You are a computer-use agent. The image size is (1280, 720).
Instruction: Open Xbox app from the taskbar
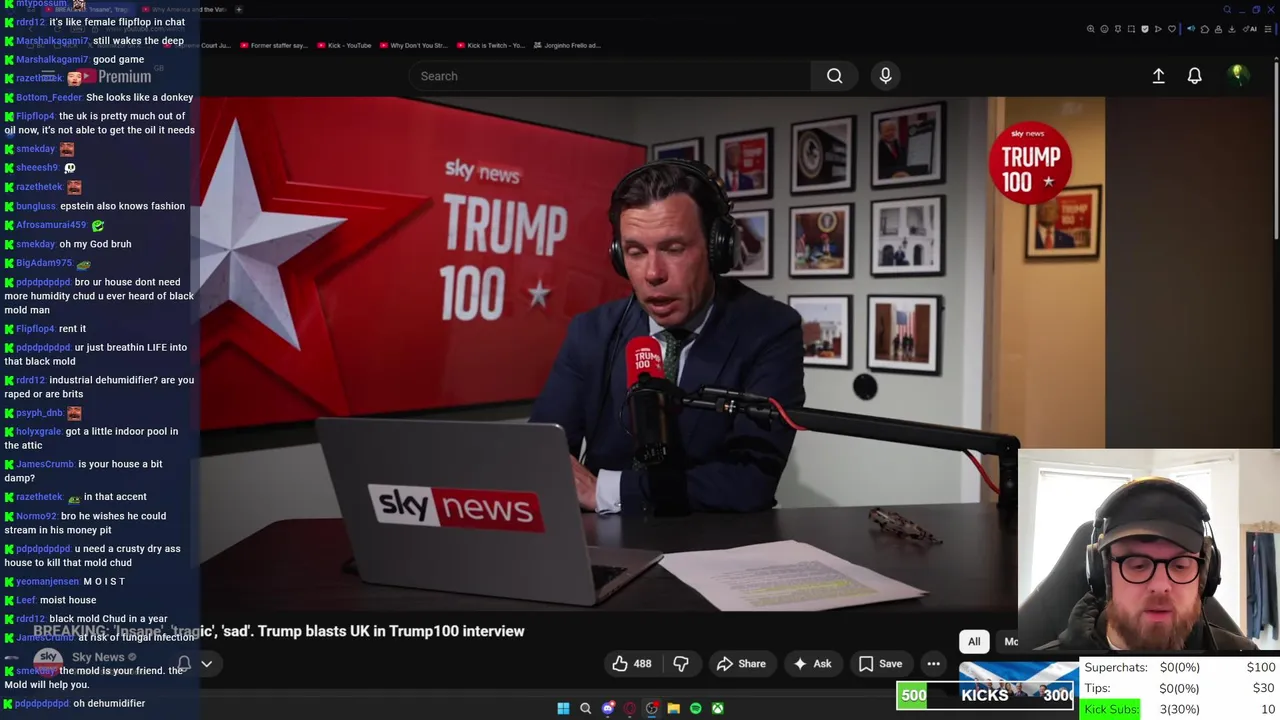click(718, 709)
